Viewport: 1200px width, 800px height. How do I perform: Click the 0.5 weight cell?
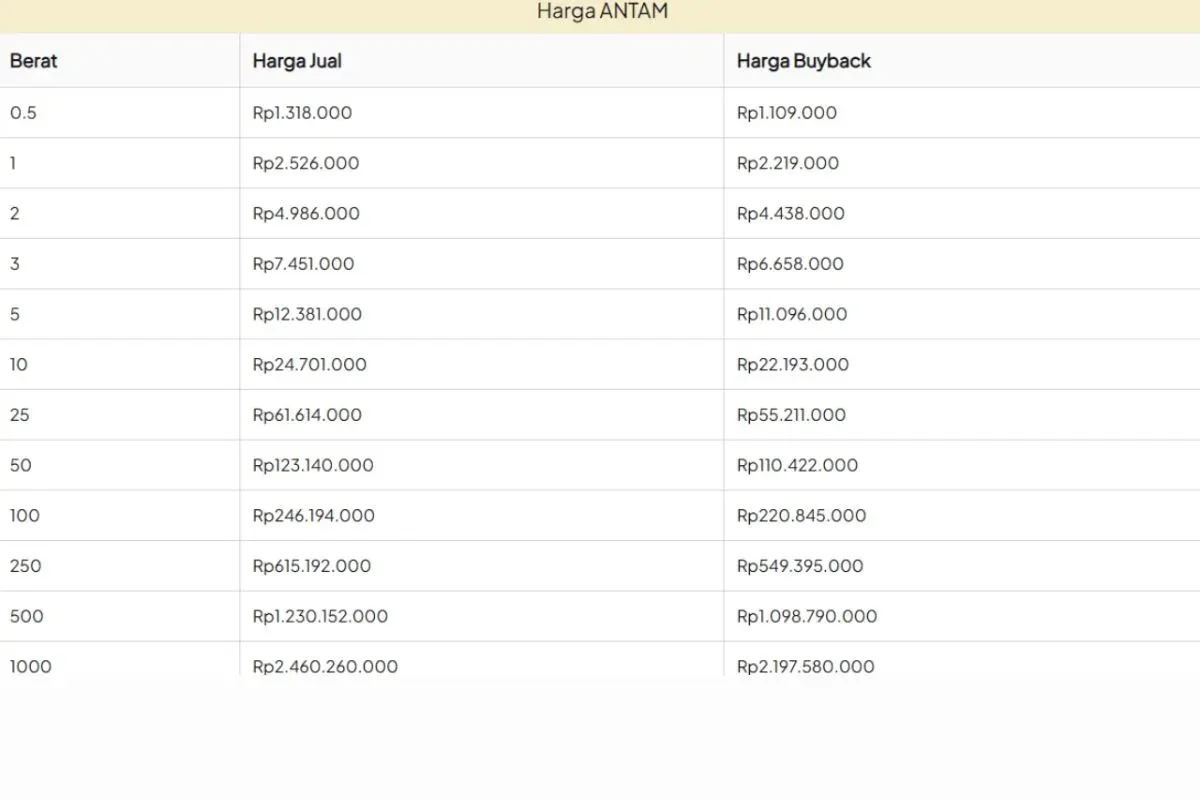[23, 113]
